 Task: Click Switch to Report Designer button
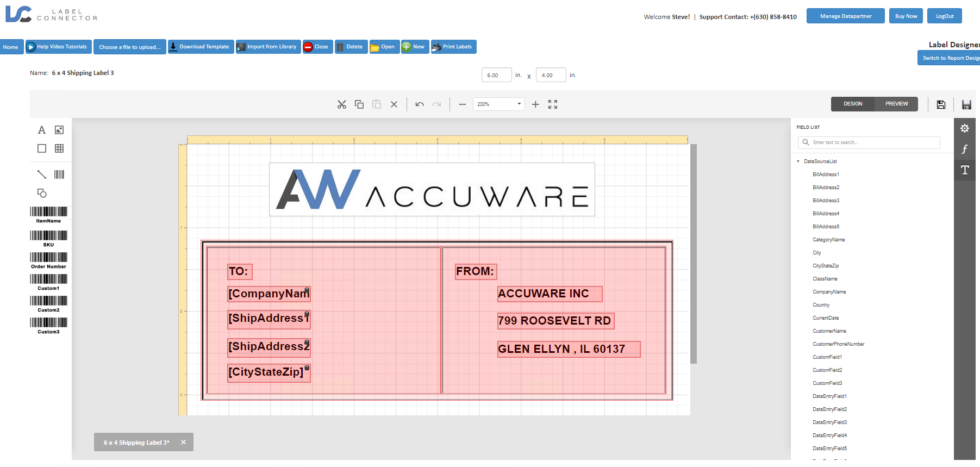pos(949,58)
